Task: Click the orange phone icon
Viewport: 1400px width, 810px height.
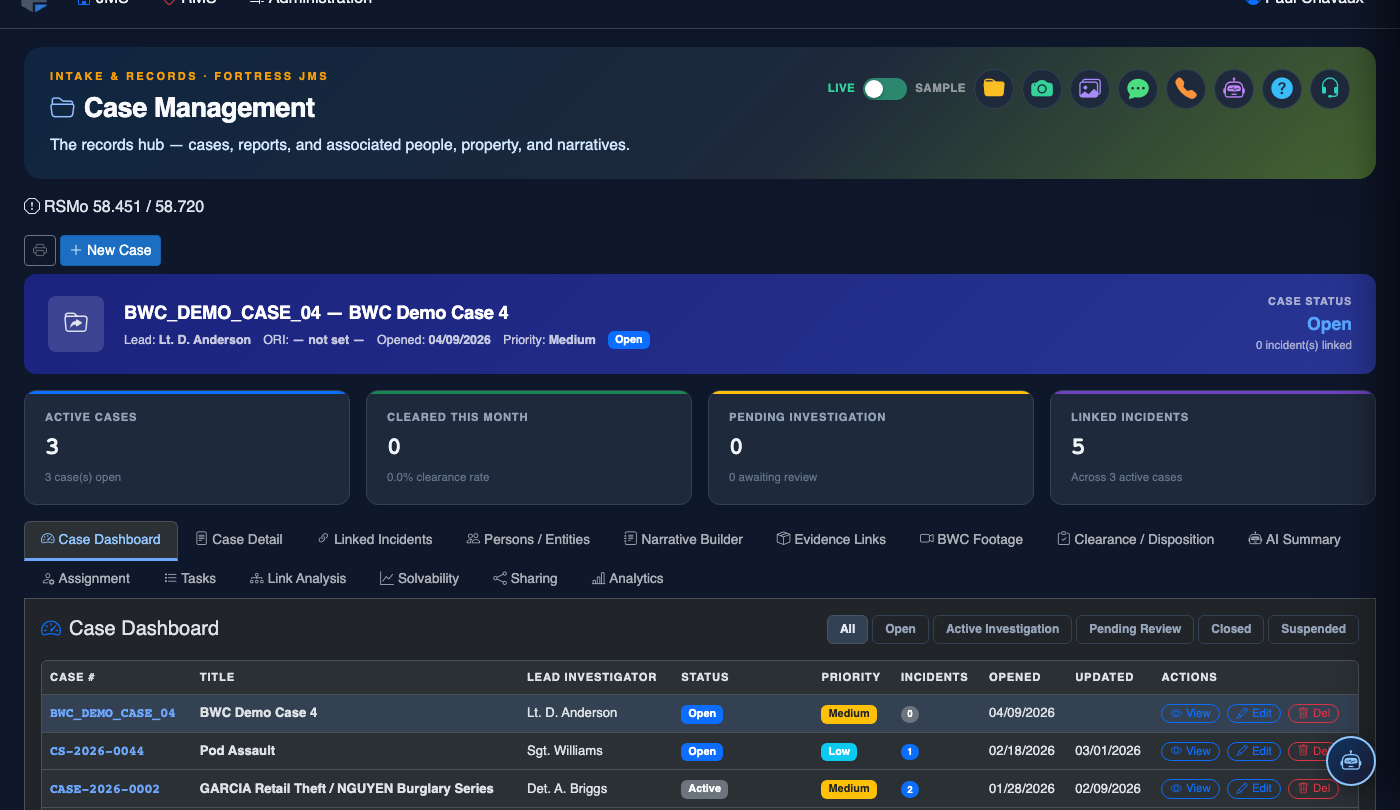Action: click(x=1185, y=89)
